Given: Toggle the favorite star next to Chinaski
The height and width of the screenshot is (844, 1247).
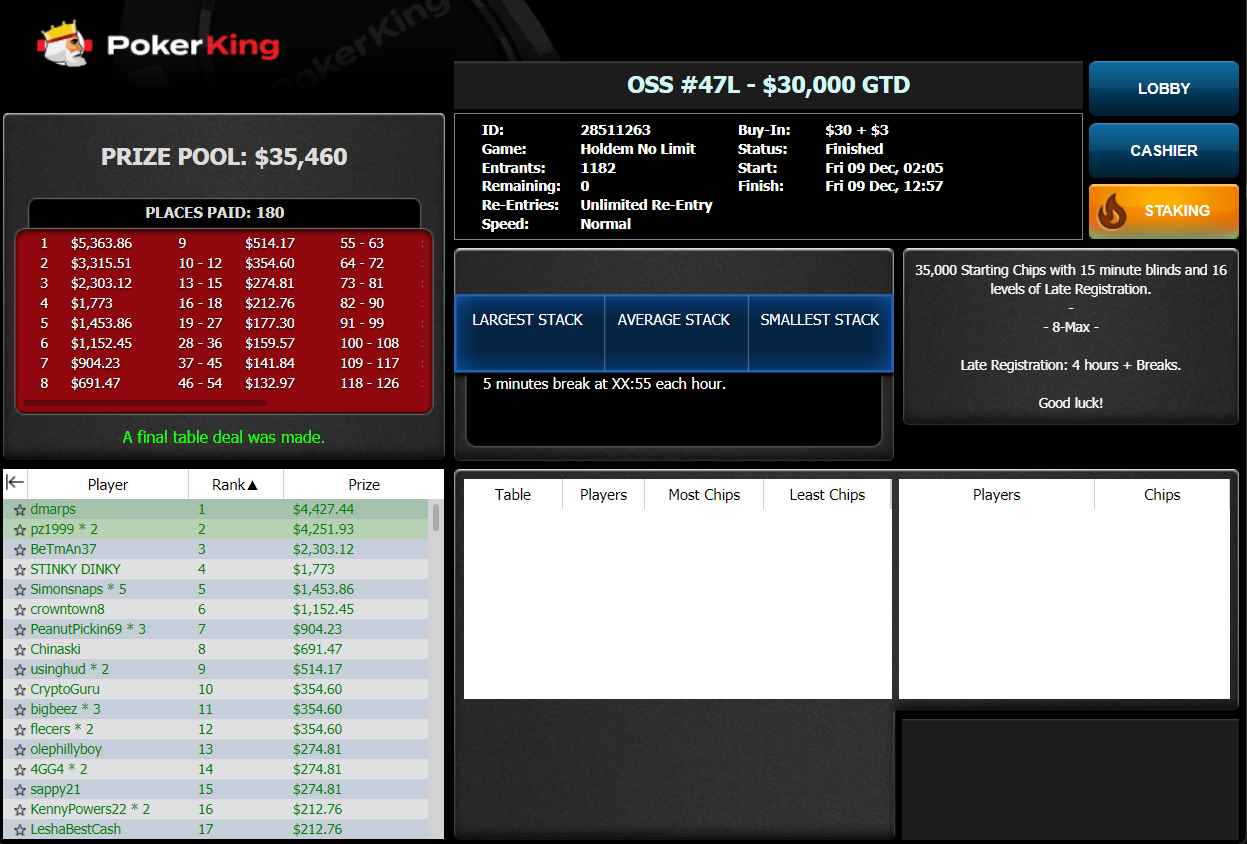Looking at the screenshot, I should point(19,650).
